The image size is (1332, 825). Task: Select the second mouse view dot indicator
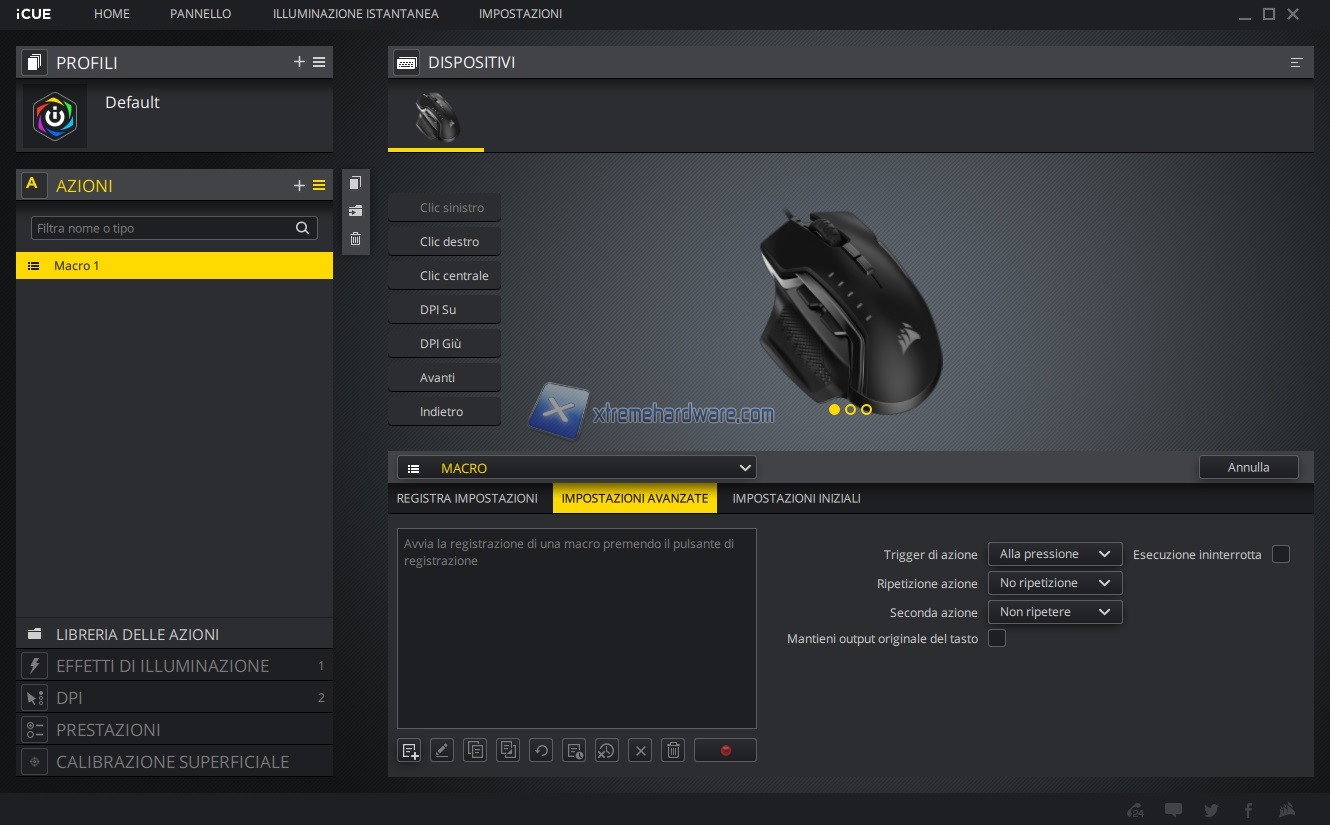850,409
